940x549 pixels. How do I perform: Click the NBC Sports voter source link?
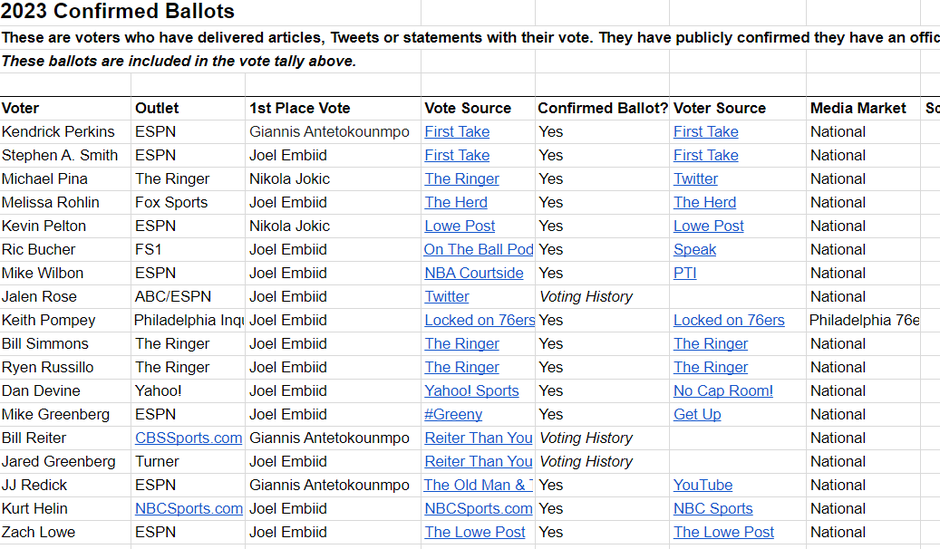713,508
